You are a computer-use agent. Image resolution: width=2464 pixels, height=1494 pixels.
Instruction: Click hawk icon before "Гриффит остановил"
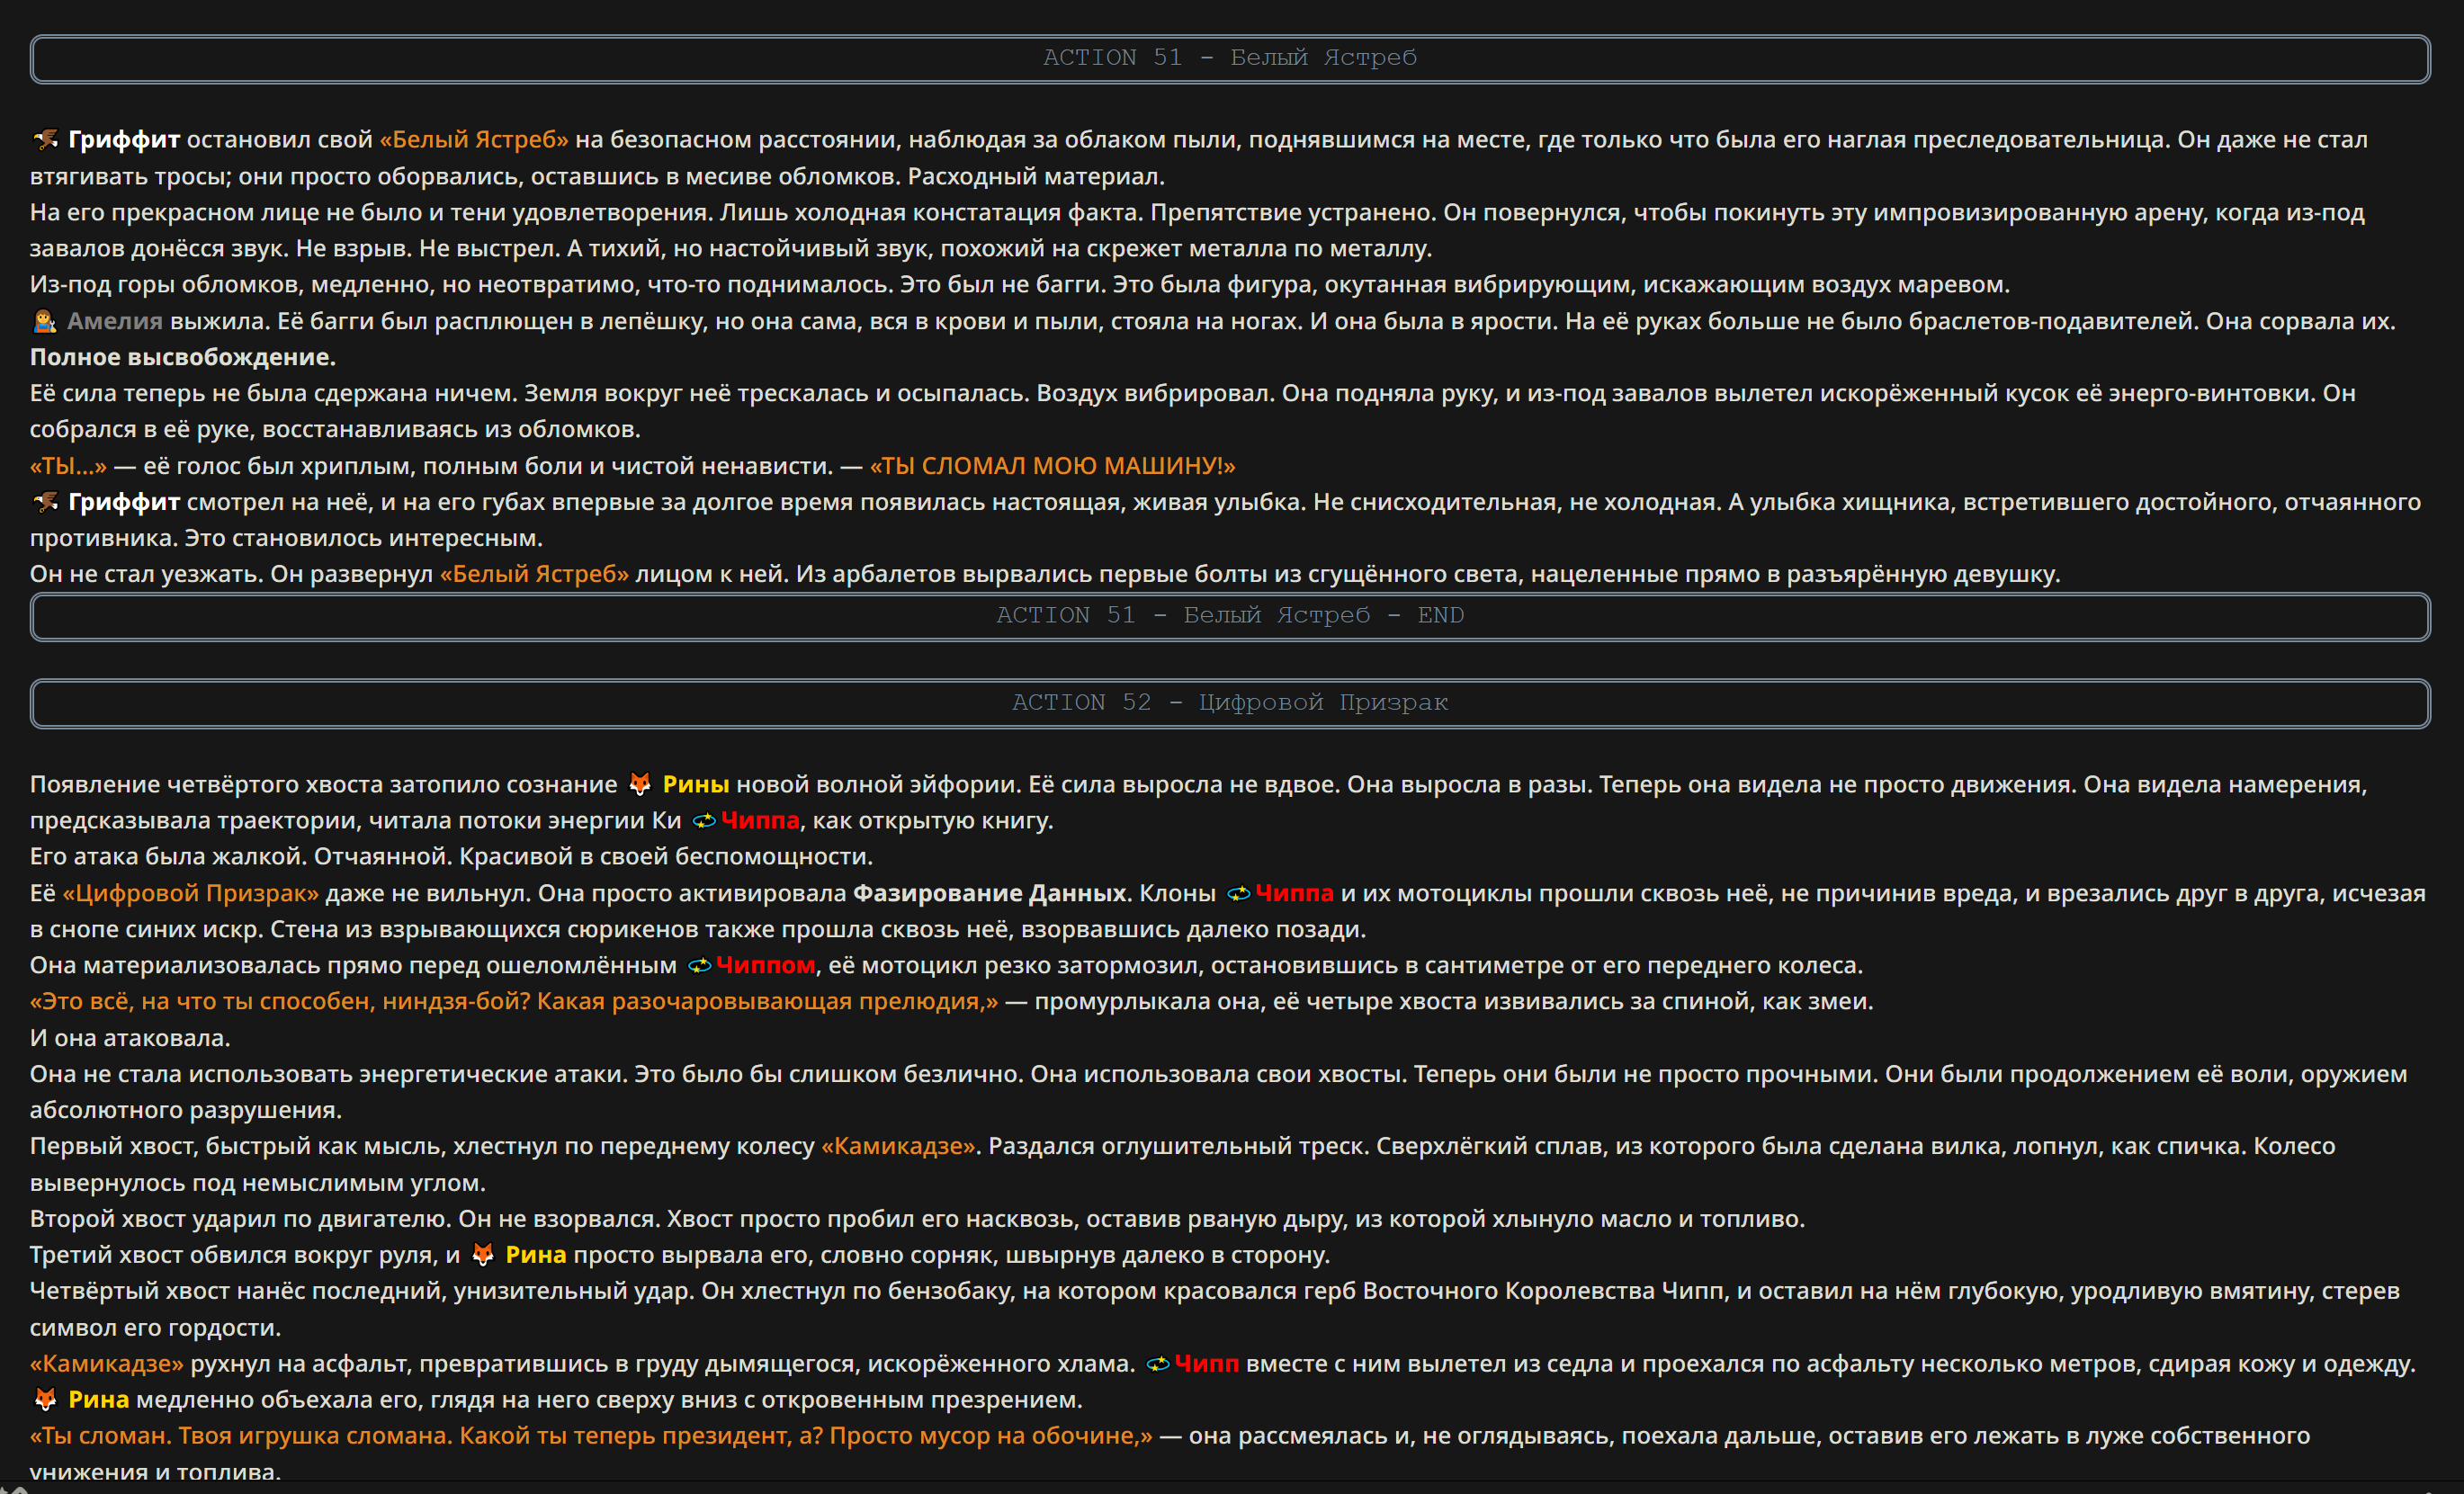45,140
